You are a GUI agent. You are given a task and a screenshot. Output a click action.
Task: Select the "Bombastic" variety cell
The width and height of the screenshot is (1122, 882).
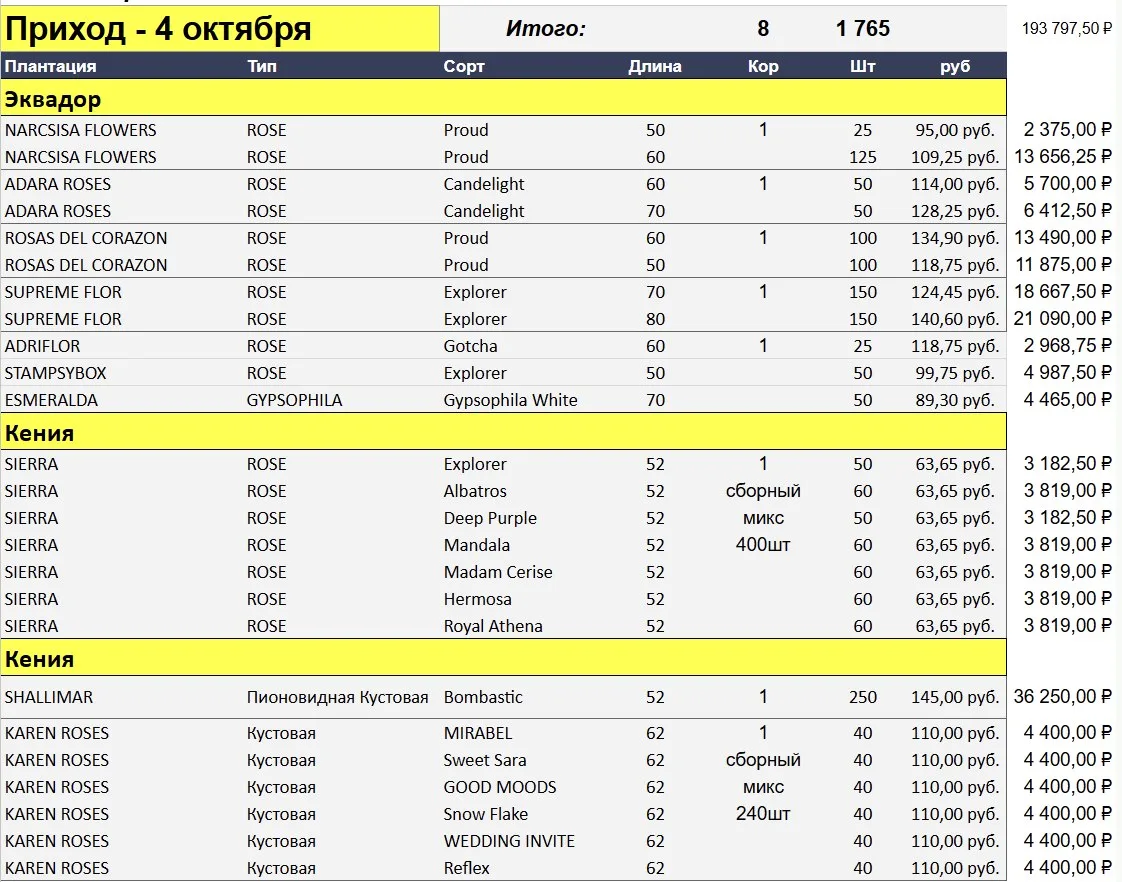483,697
